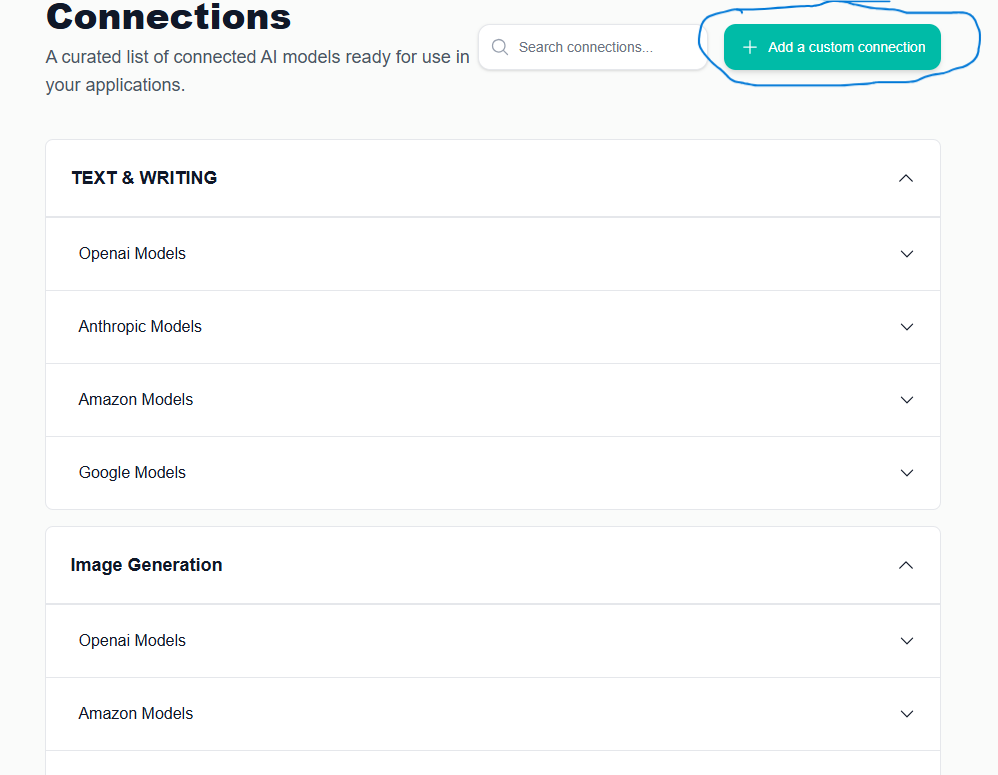The height and width of the screenshot is (775, 998).
Task: Click the Anthropic Models row label
Action: [x=140, y=326]
